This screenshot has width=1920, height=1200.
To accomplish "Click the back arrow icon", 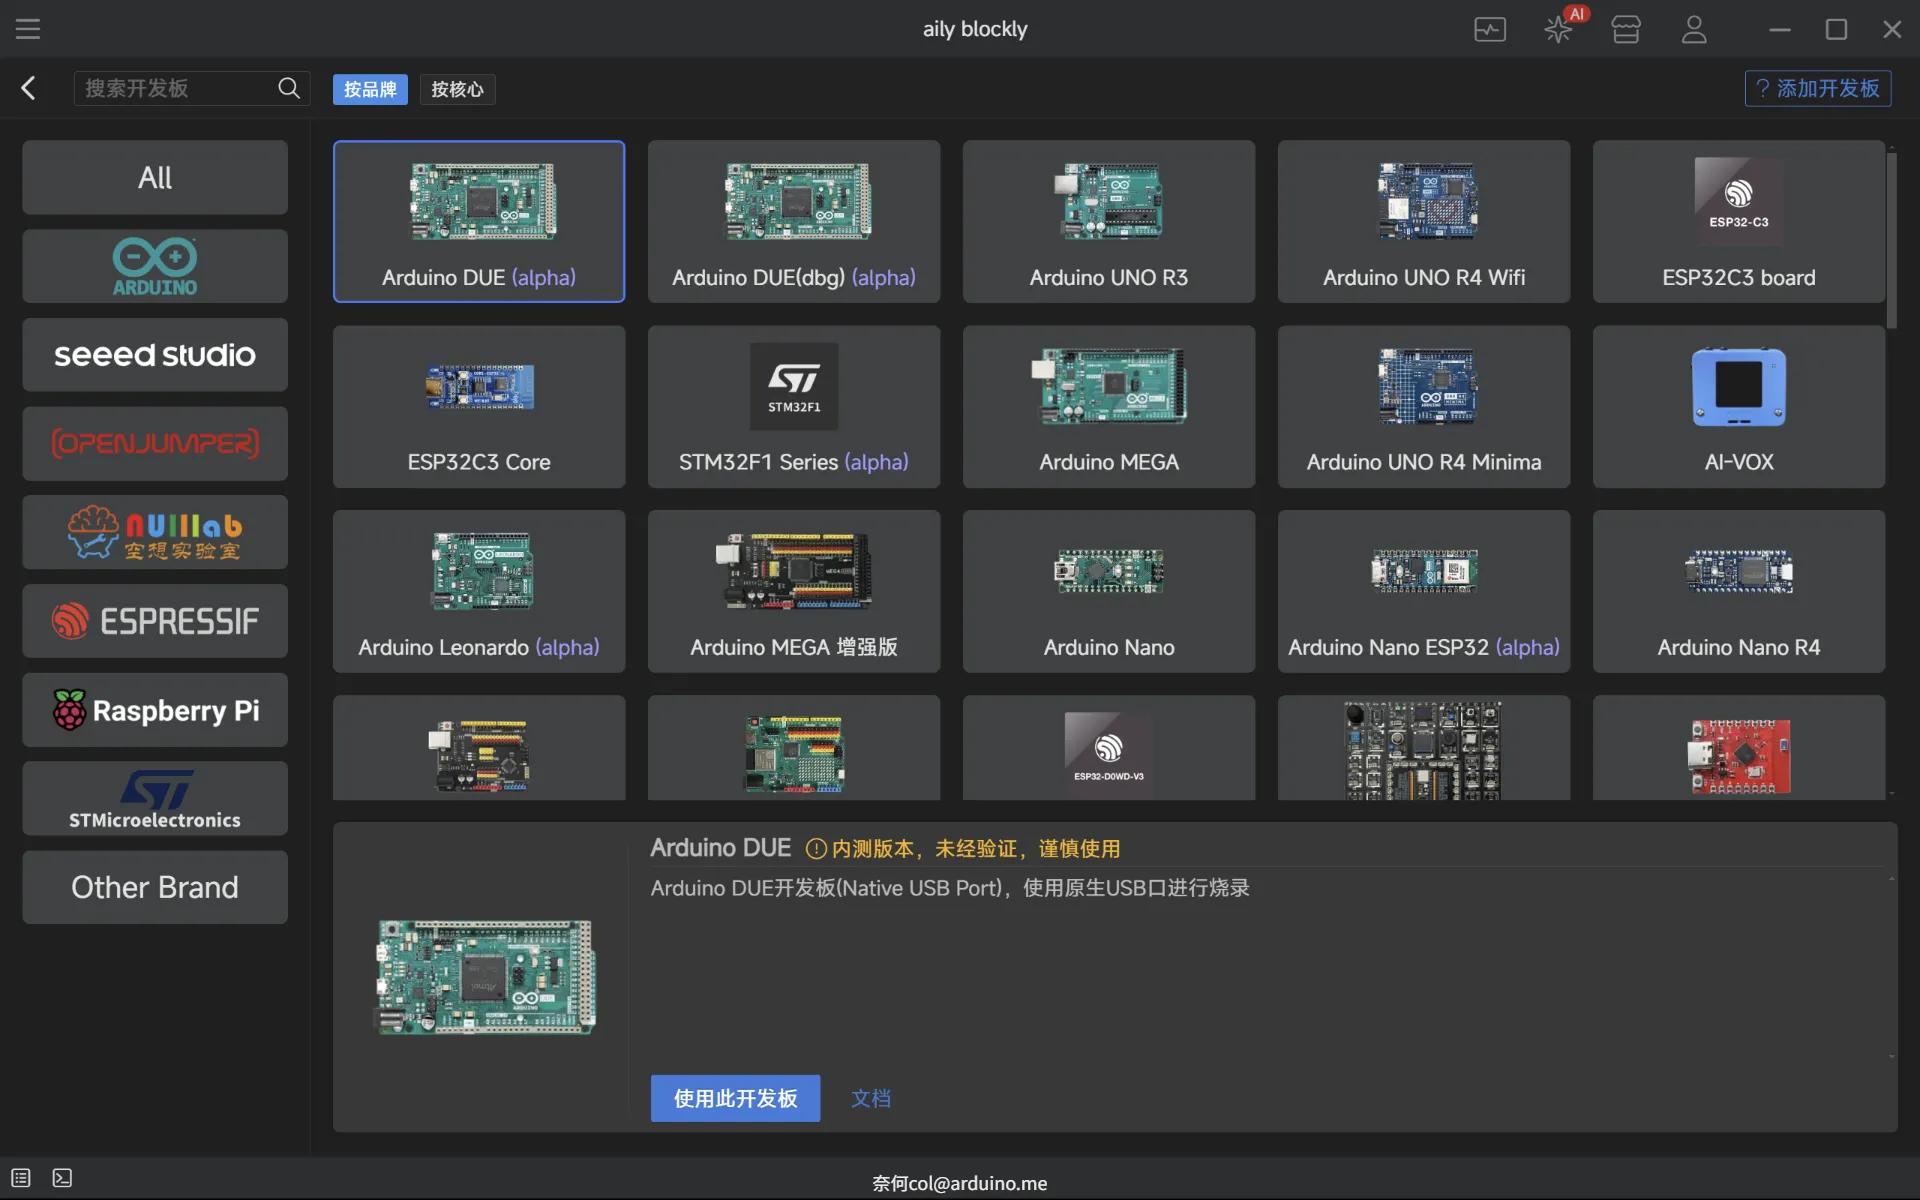I will (28, 88).
